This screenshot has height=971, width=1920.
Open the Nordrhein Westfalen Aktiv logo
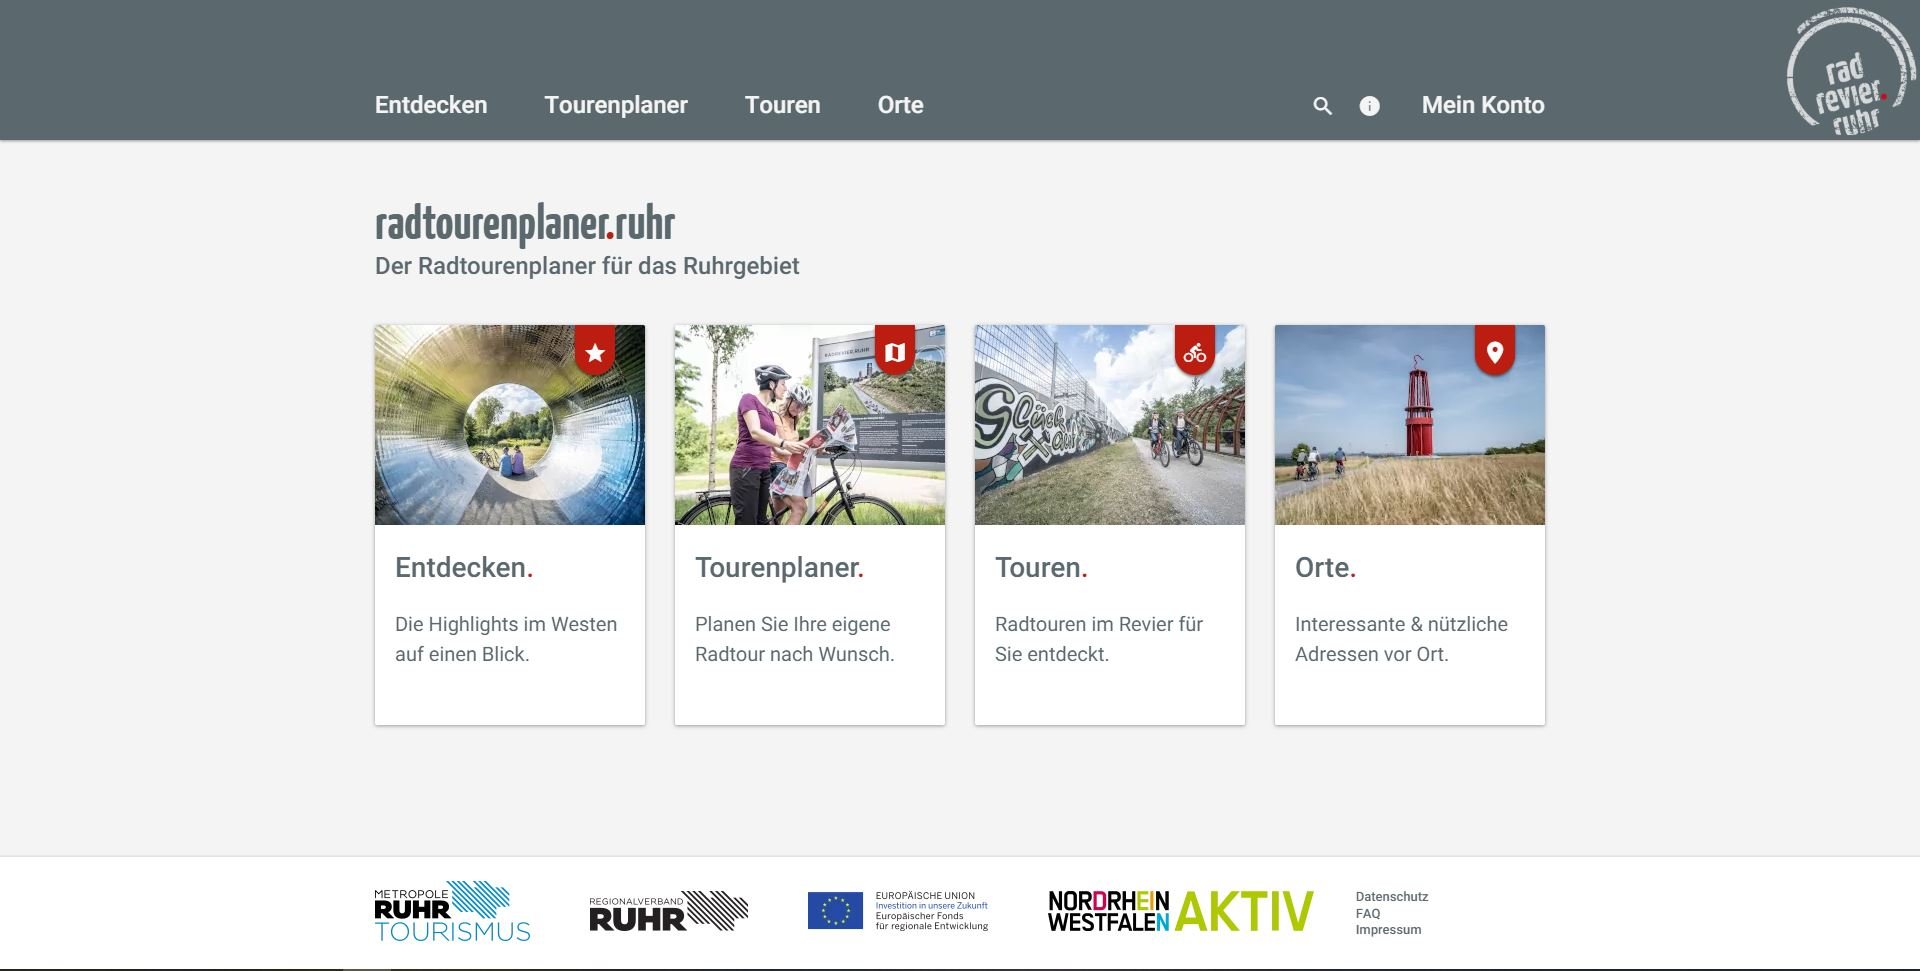pos(1180,911)
